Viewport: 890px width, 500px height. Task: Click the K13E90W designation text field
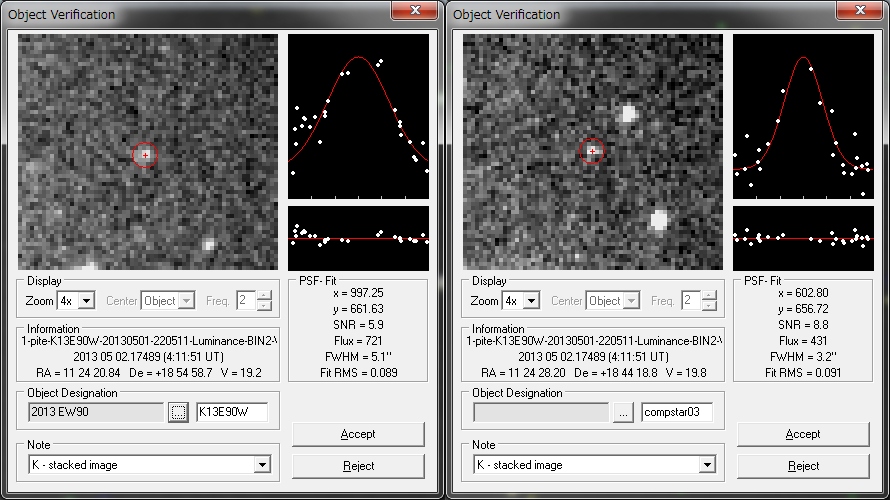[x=231, y=413]
